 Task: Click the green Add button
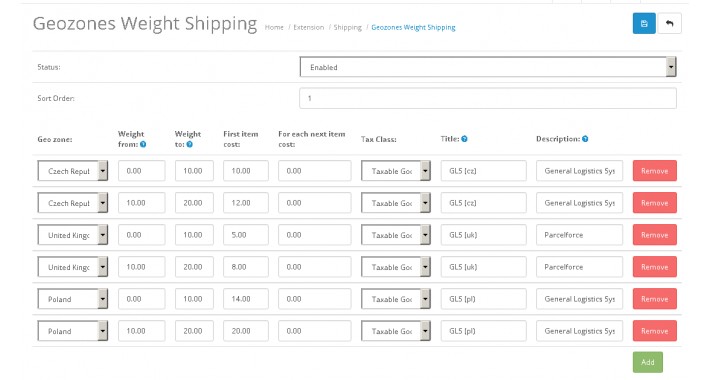point(648,362)
